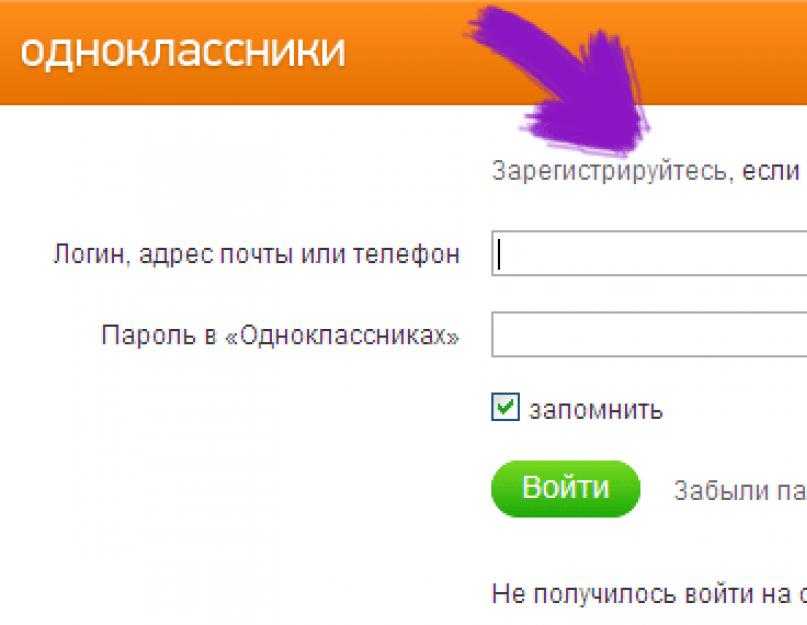Click the одноклассники logo in header
The image size is (807, 625).
182,51
